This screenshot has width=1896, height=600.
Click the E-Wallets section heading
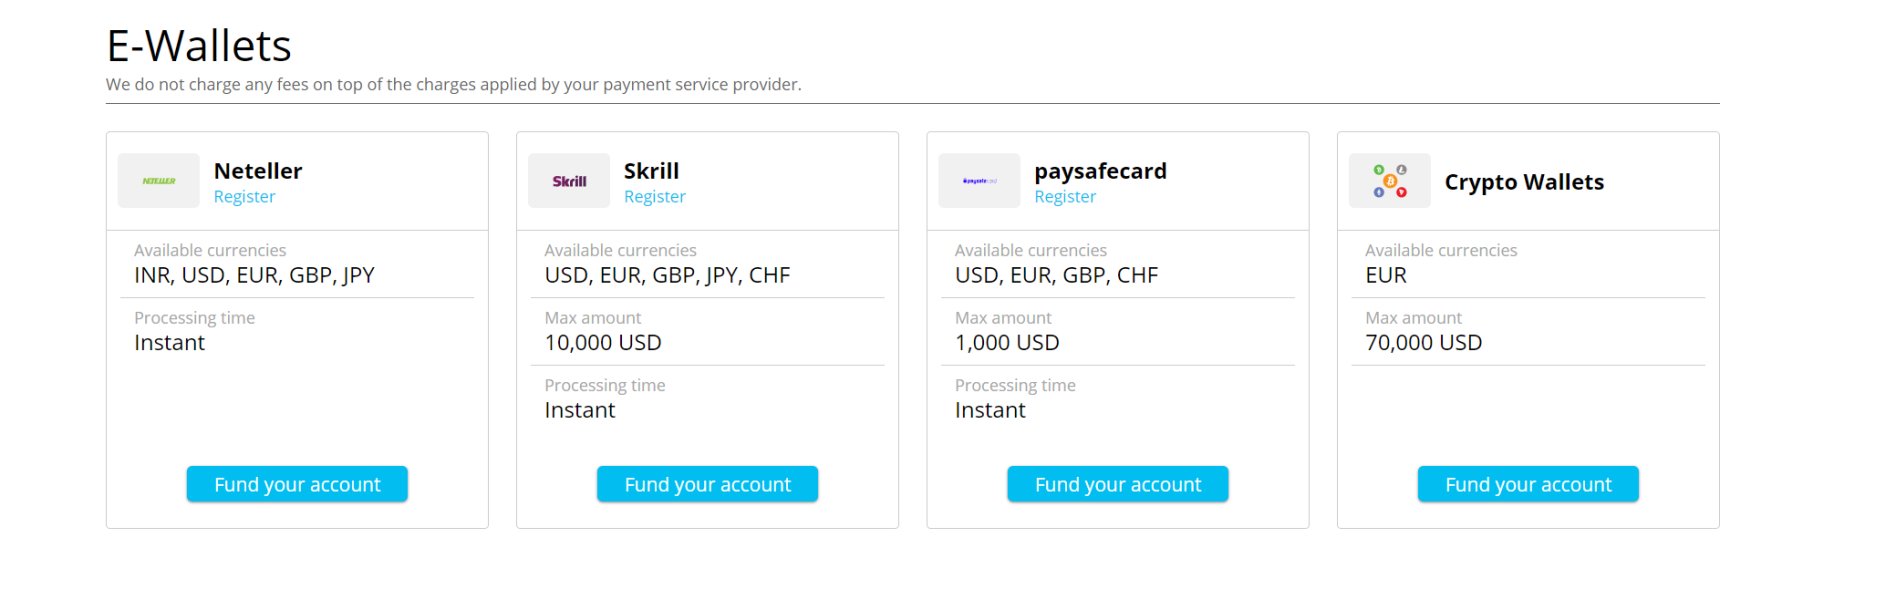point(199,46)
